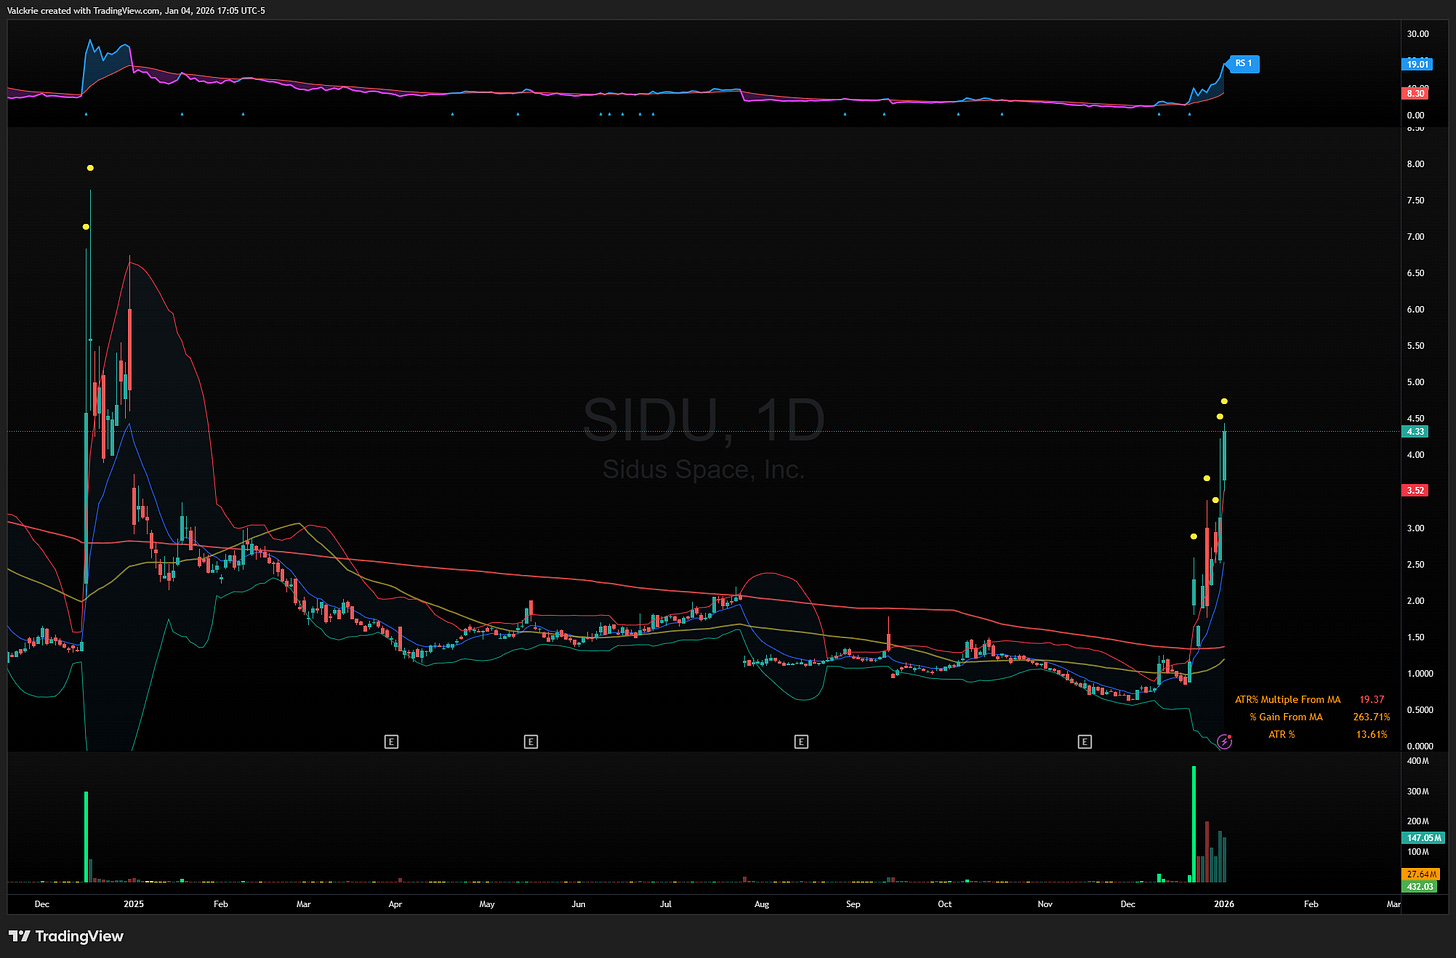Click the 2025 label on time axis
1456x958 pixels.
[134, 904]
